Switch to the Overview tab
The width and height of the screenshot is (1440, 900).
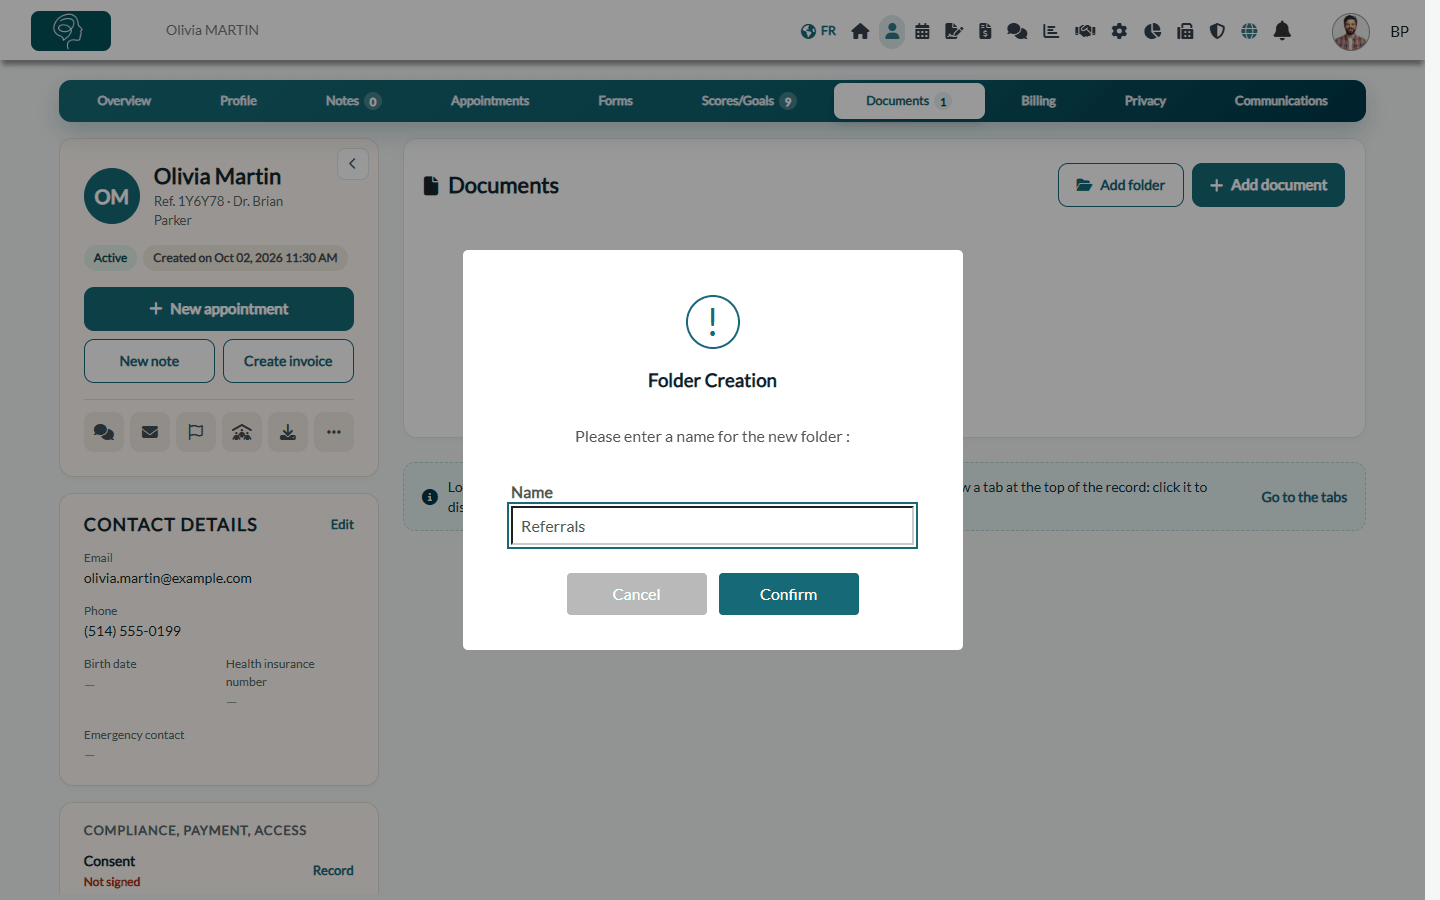124,101
